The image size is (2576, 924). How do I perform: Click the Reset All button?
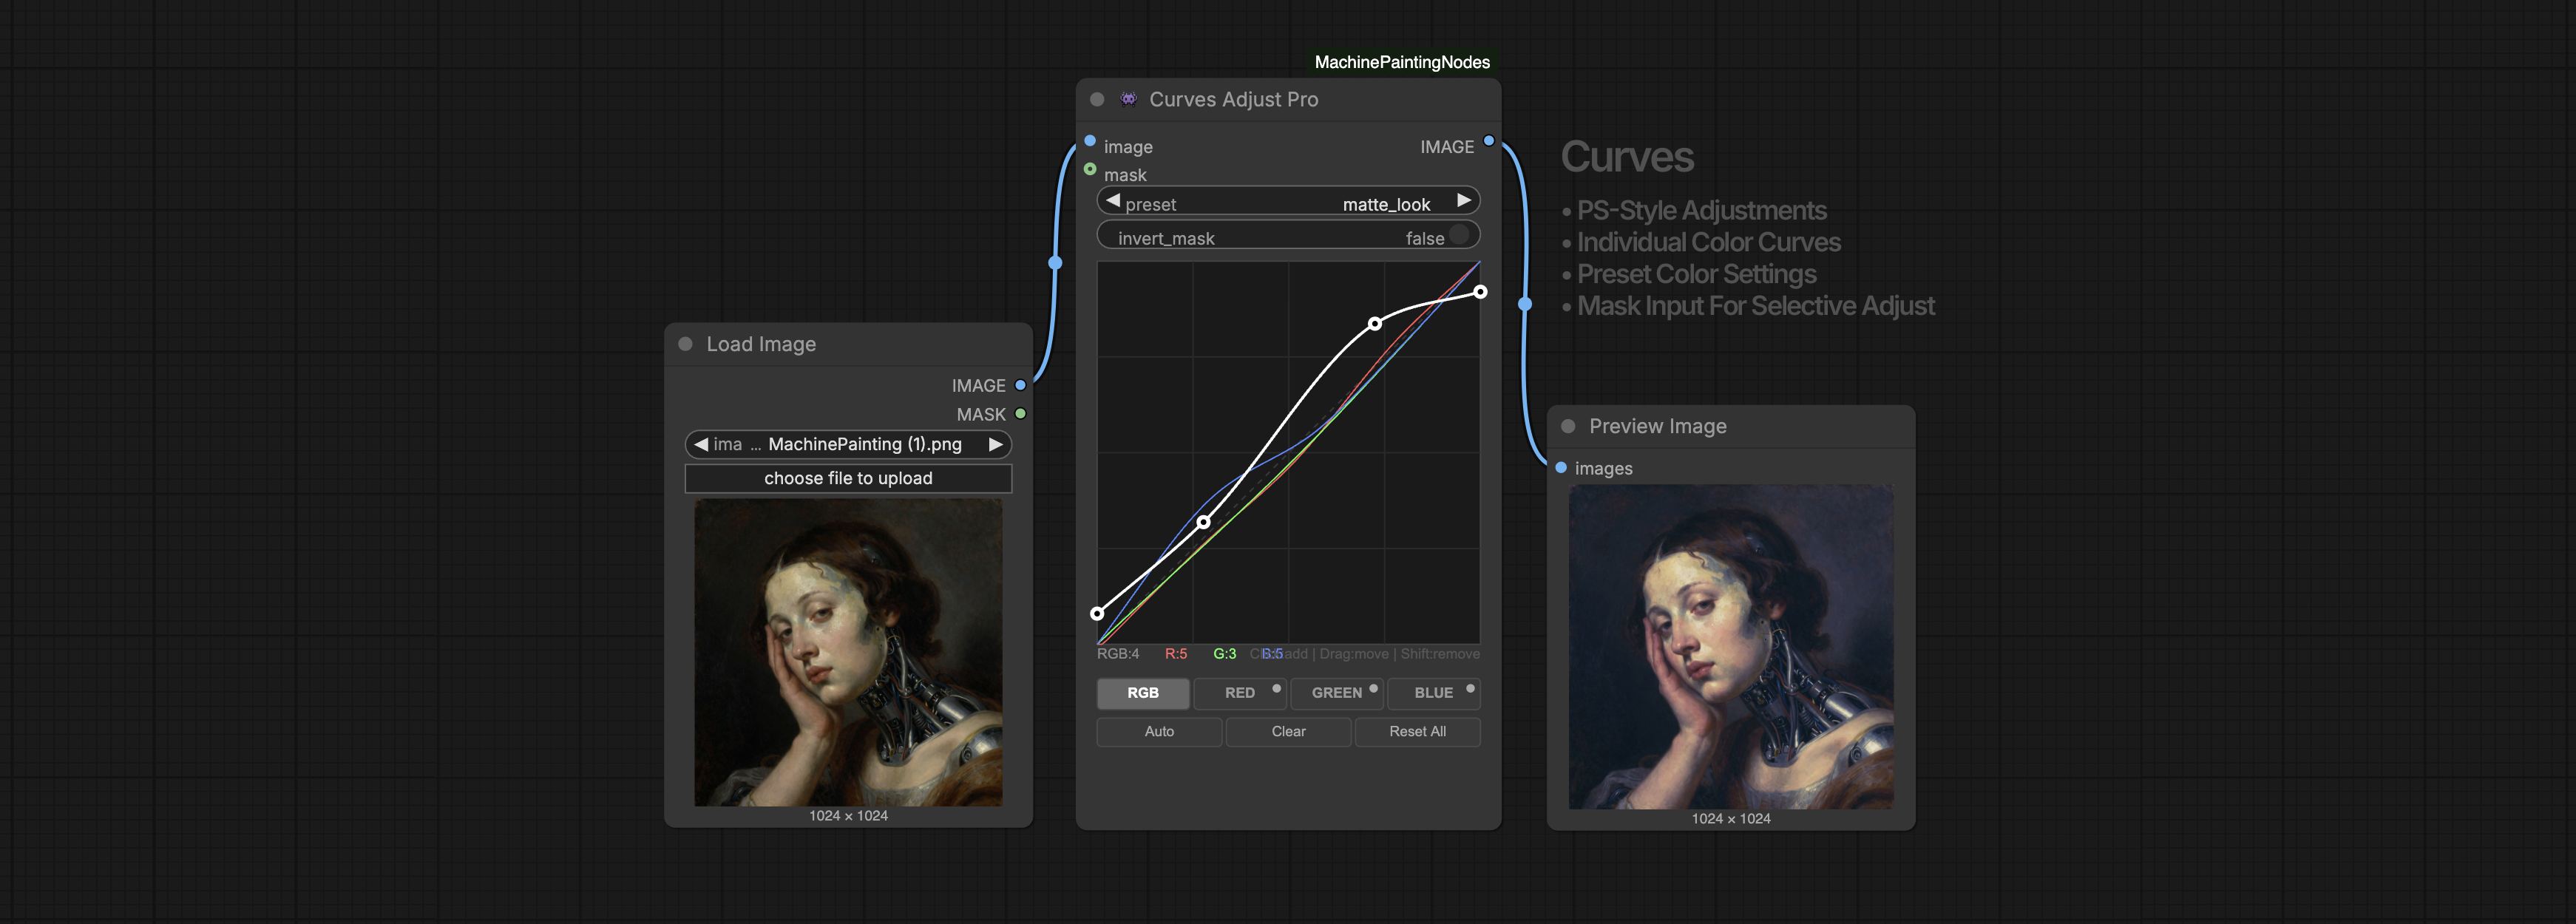point(1417,732)
